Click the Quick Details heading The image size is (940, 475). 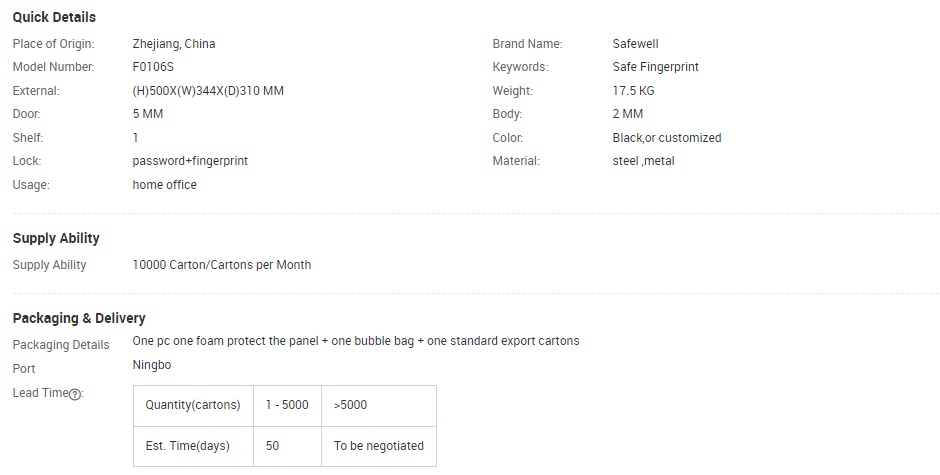tap(54, 17)
